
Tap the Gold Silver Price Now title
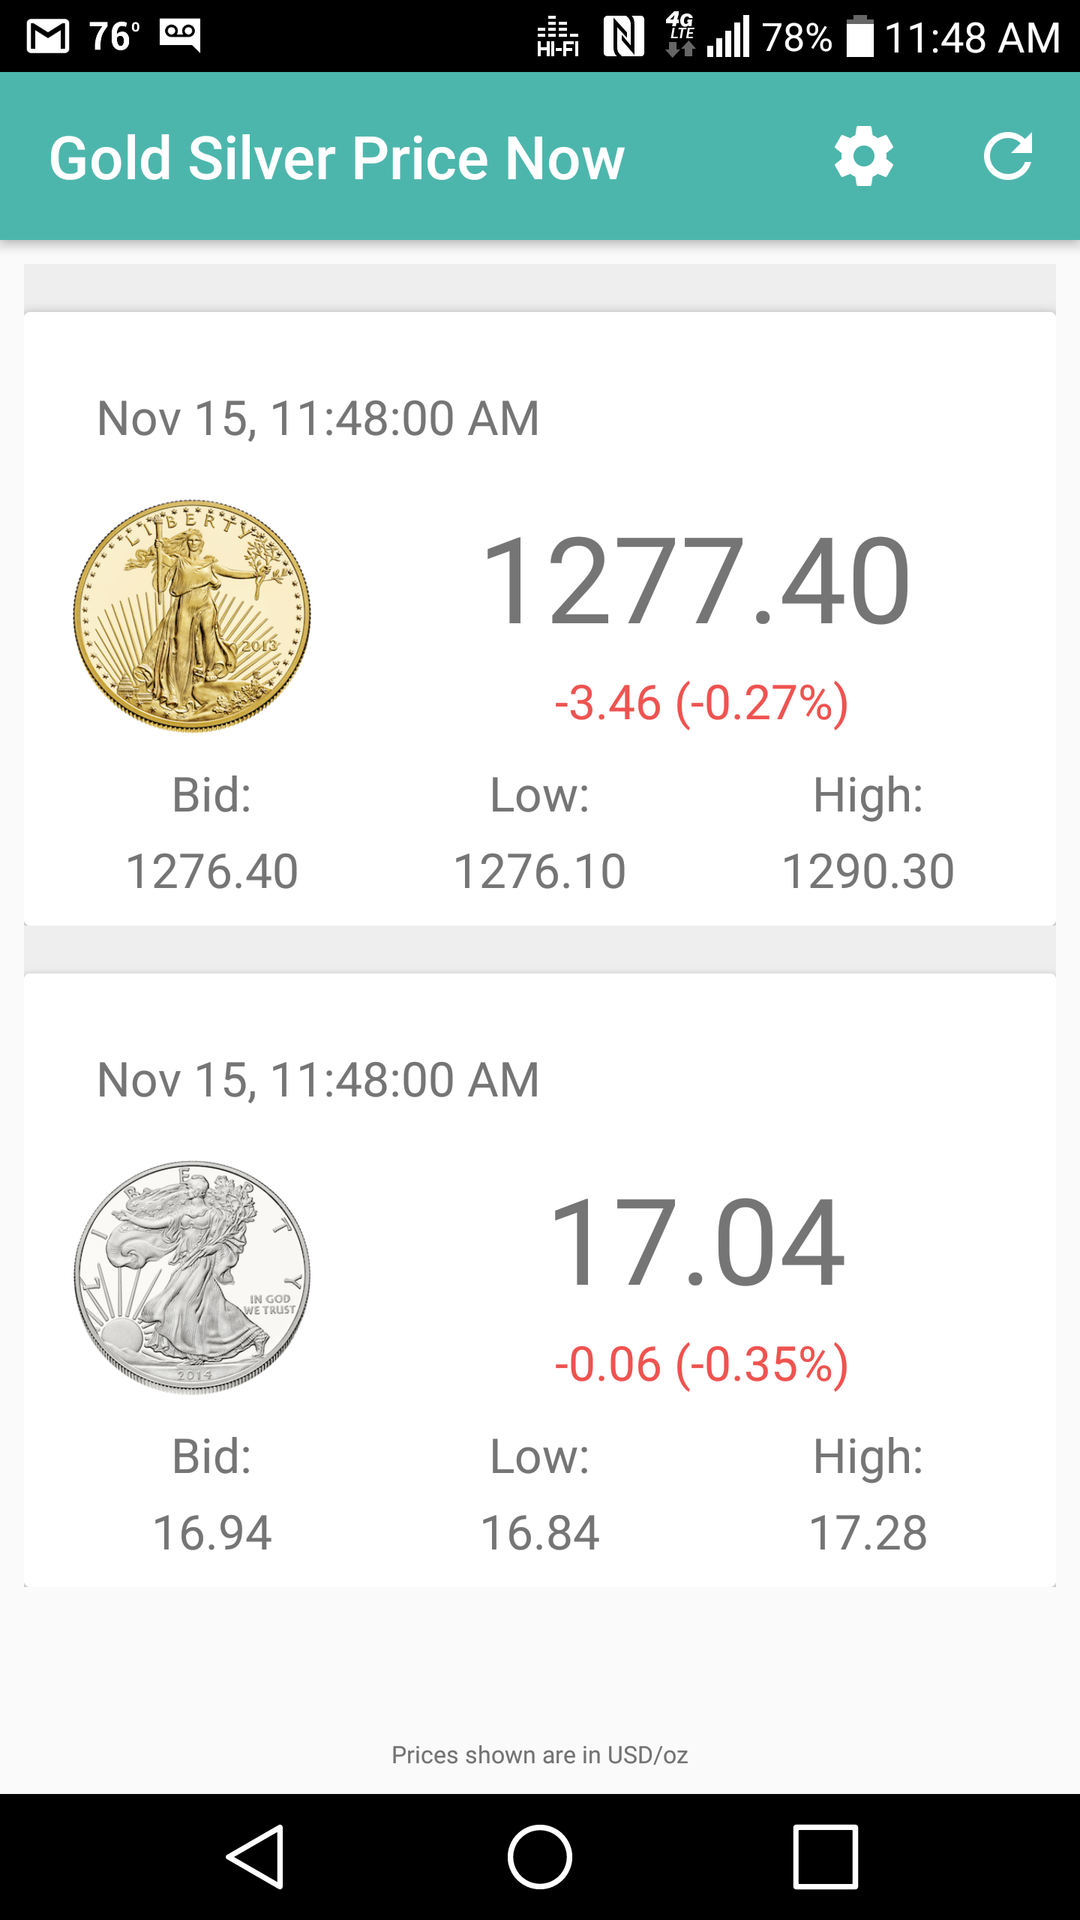click(337, 158)
